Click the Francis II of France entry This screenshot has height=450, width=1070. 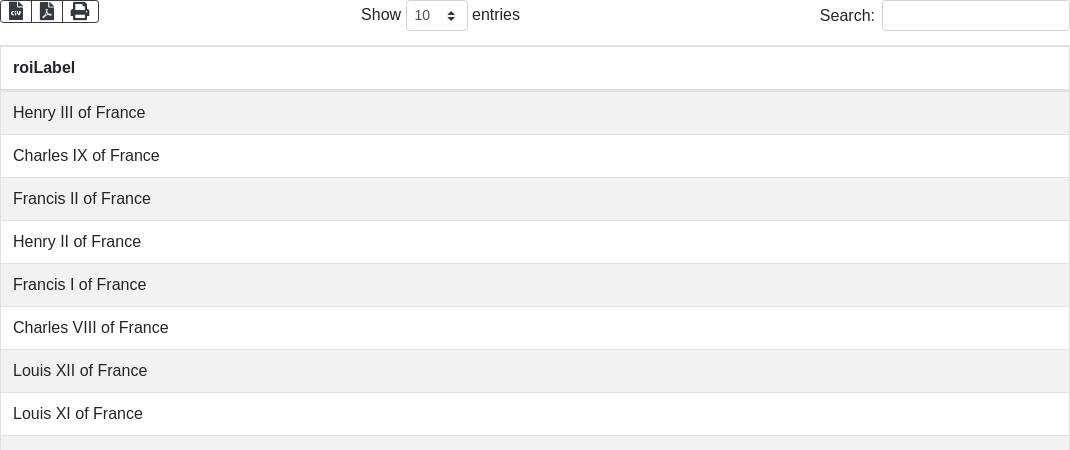click(82, 199)
